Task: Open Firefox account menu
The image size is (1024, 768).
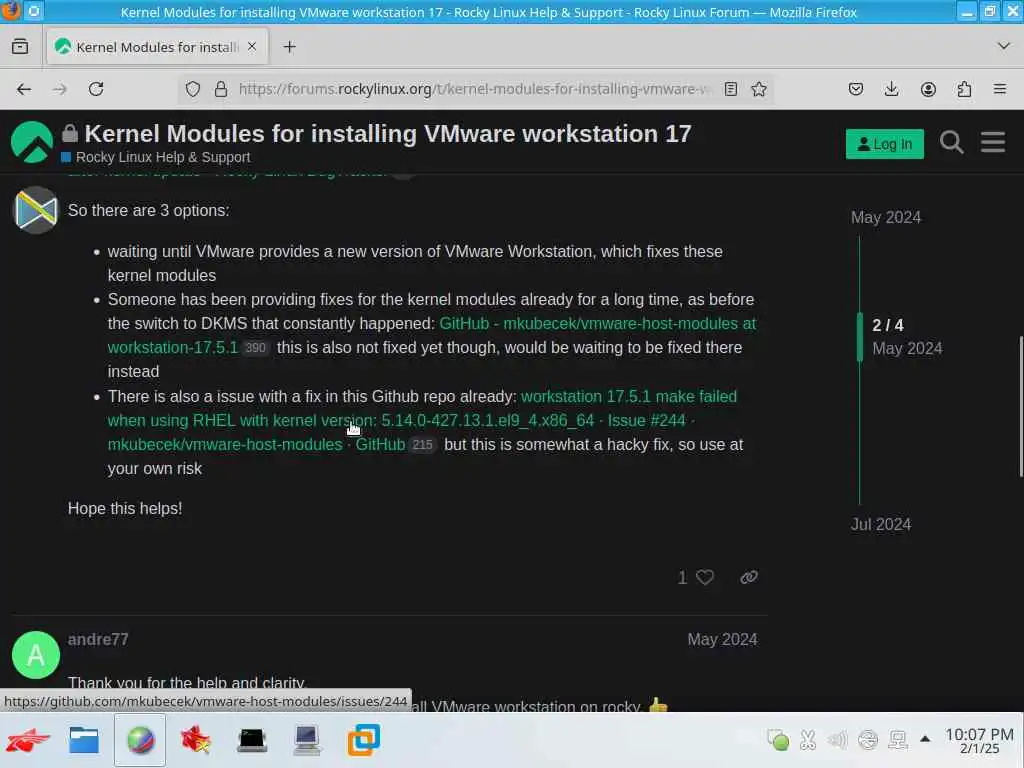Action: pyautogui.click(x=928, y=89)
